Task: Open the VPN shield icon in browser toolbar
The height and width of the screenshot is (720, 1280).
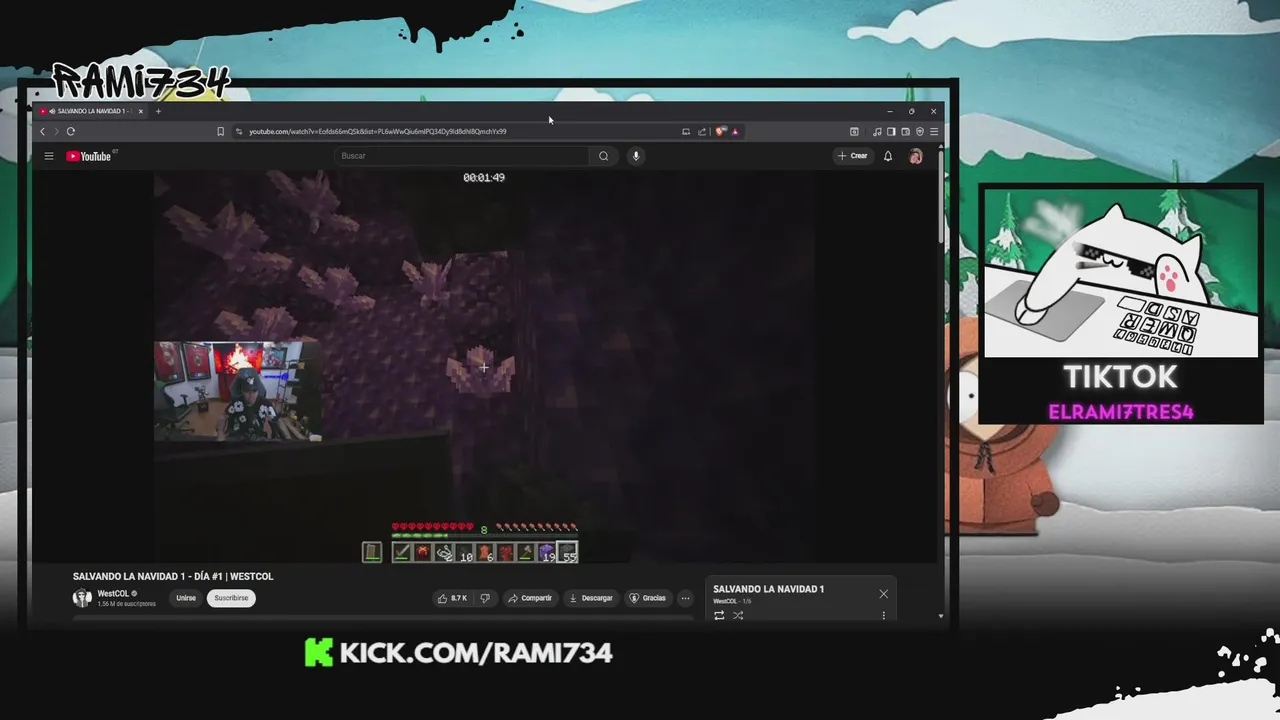Action: click(x=920, y=131)
